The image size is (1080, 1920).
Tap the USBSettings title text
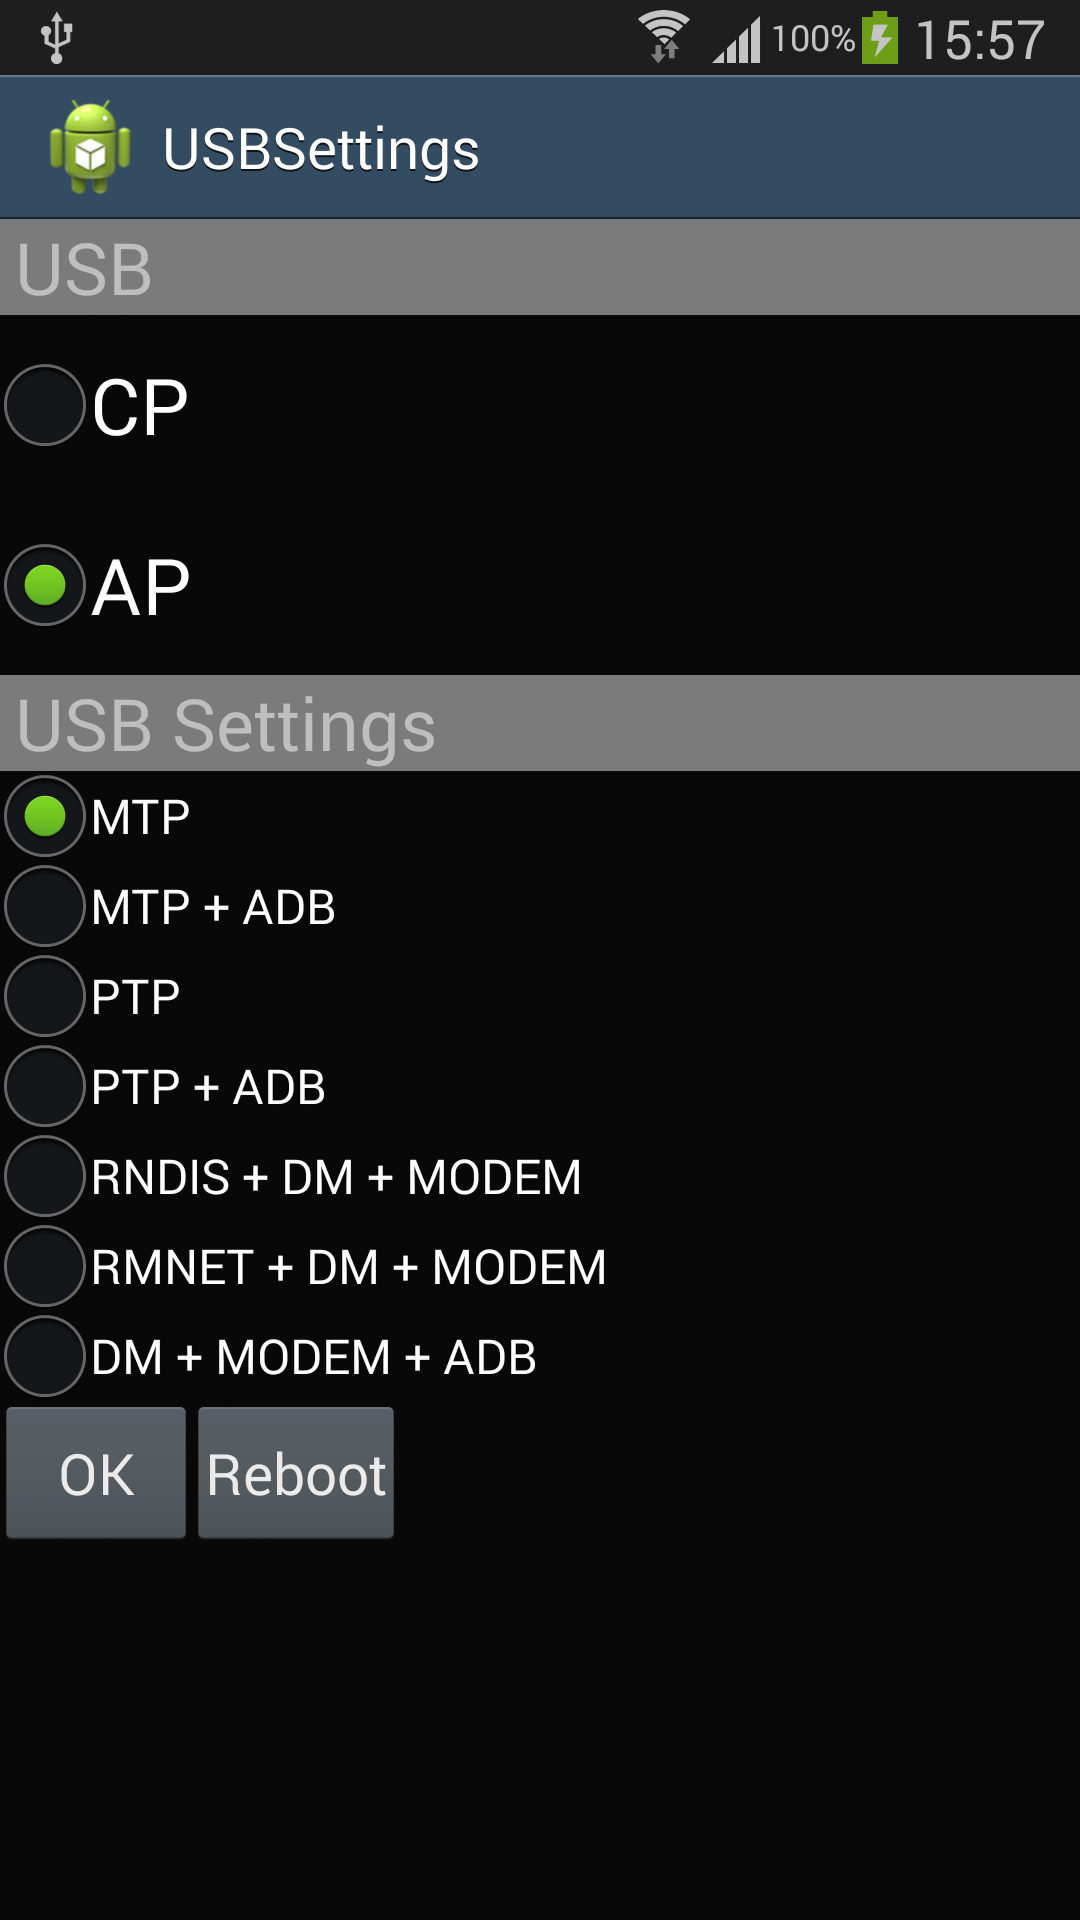tap(321, 150)
